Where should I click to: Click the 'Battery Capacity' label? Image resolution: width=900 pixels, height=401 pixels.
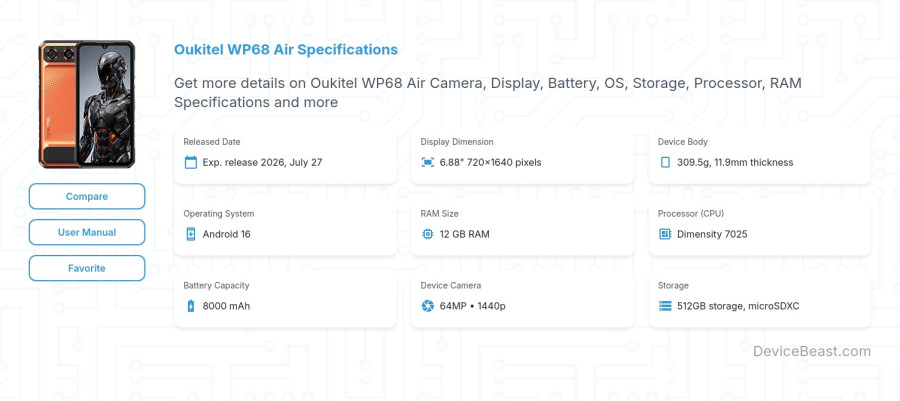[216, 285]
